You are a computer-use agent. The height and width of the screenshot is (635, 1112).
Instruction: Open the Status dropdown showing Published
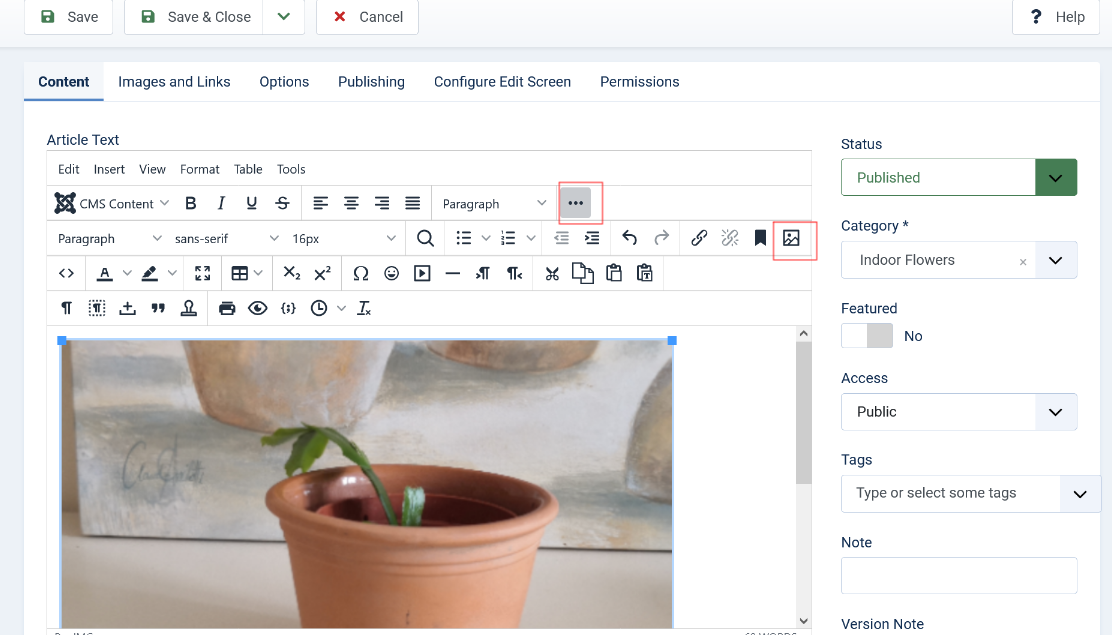coord(958,178)
